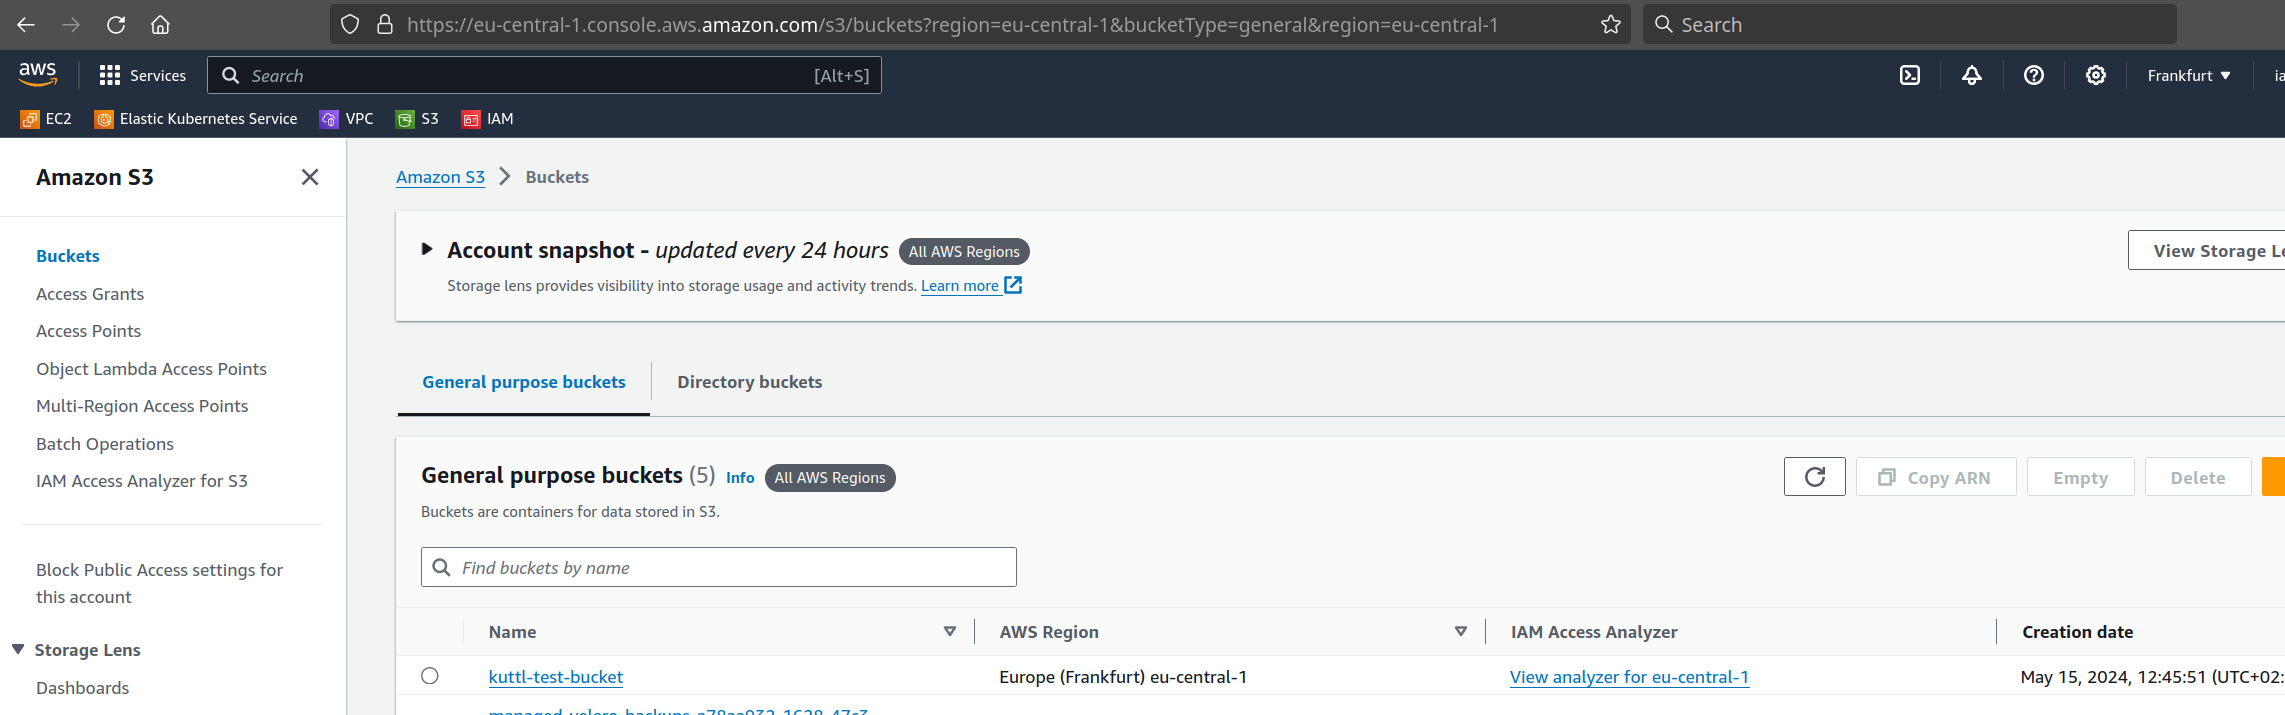Open the VPC shortcut in favorites bar
Image resolution: width=2285 pixels, height=715 pixels.
click(347, 119)
